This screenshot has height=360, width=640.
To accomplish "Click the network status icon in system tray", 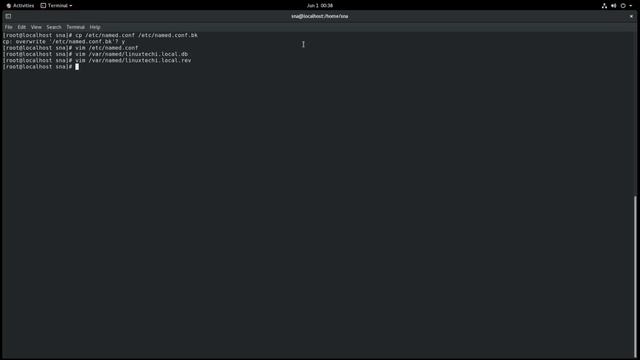I will click(x=604, y=6).
